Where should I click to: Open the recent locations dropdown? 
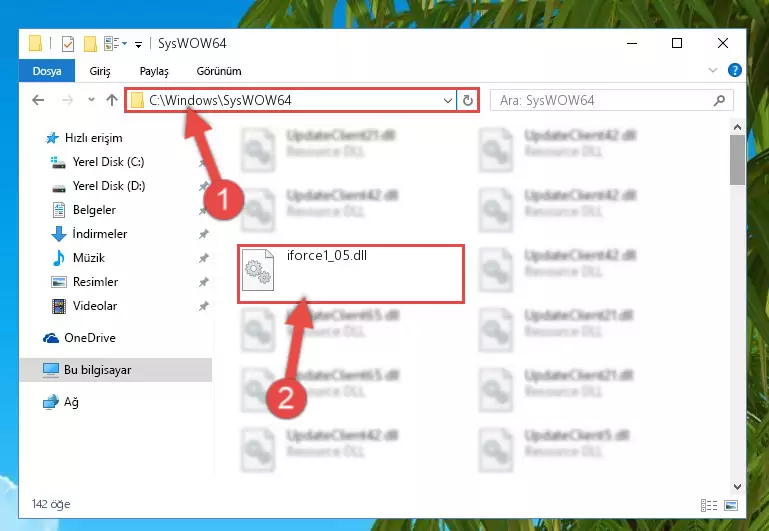click(x=91, y=100)
